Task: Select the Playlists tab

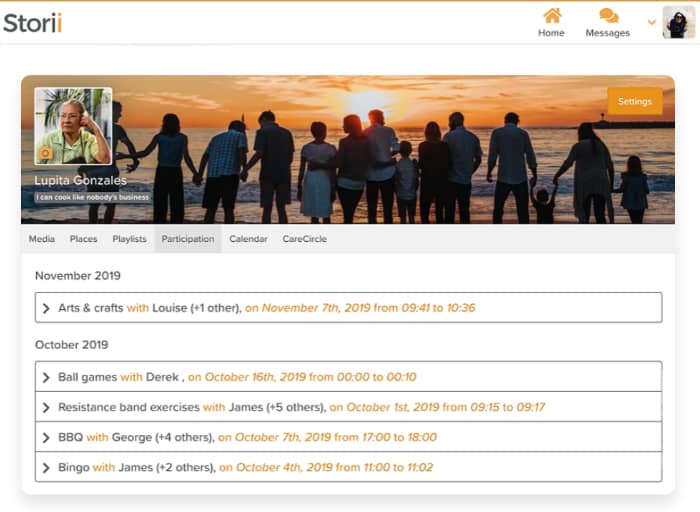Action: [129, 239]
